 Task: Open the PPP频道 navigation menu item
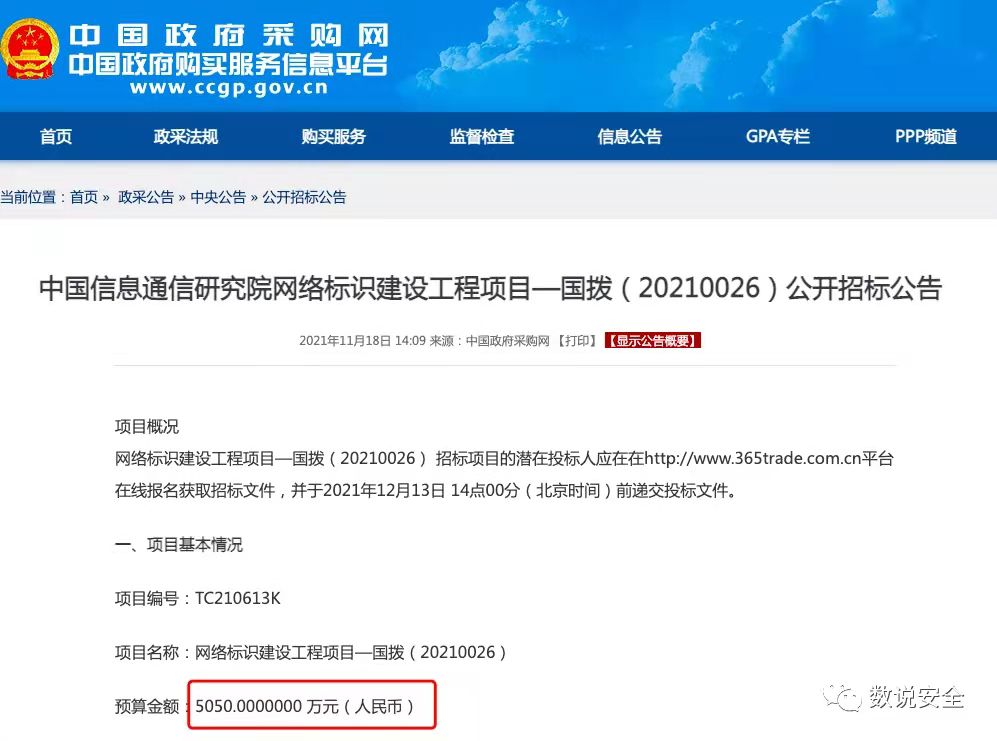coord(926,136)
